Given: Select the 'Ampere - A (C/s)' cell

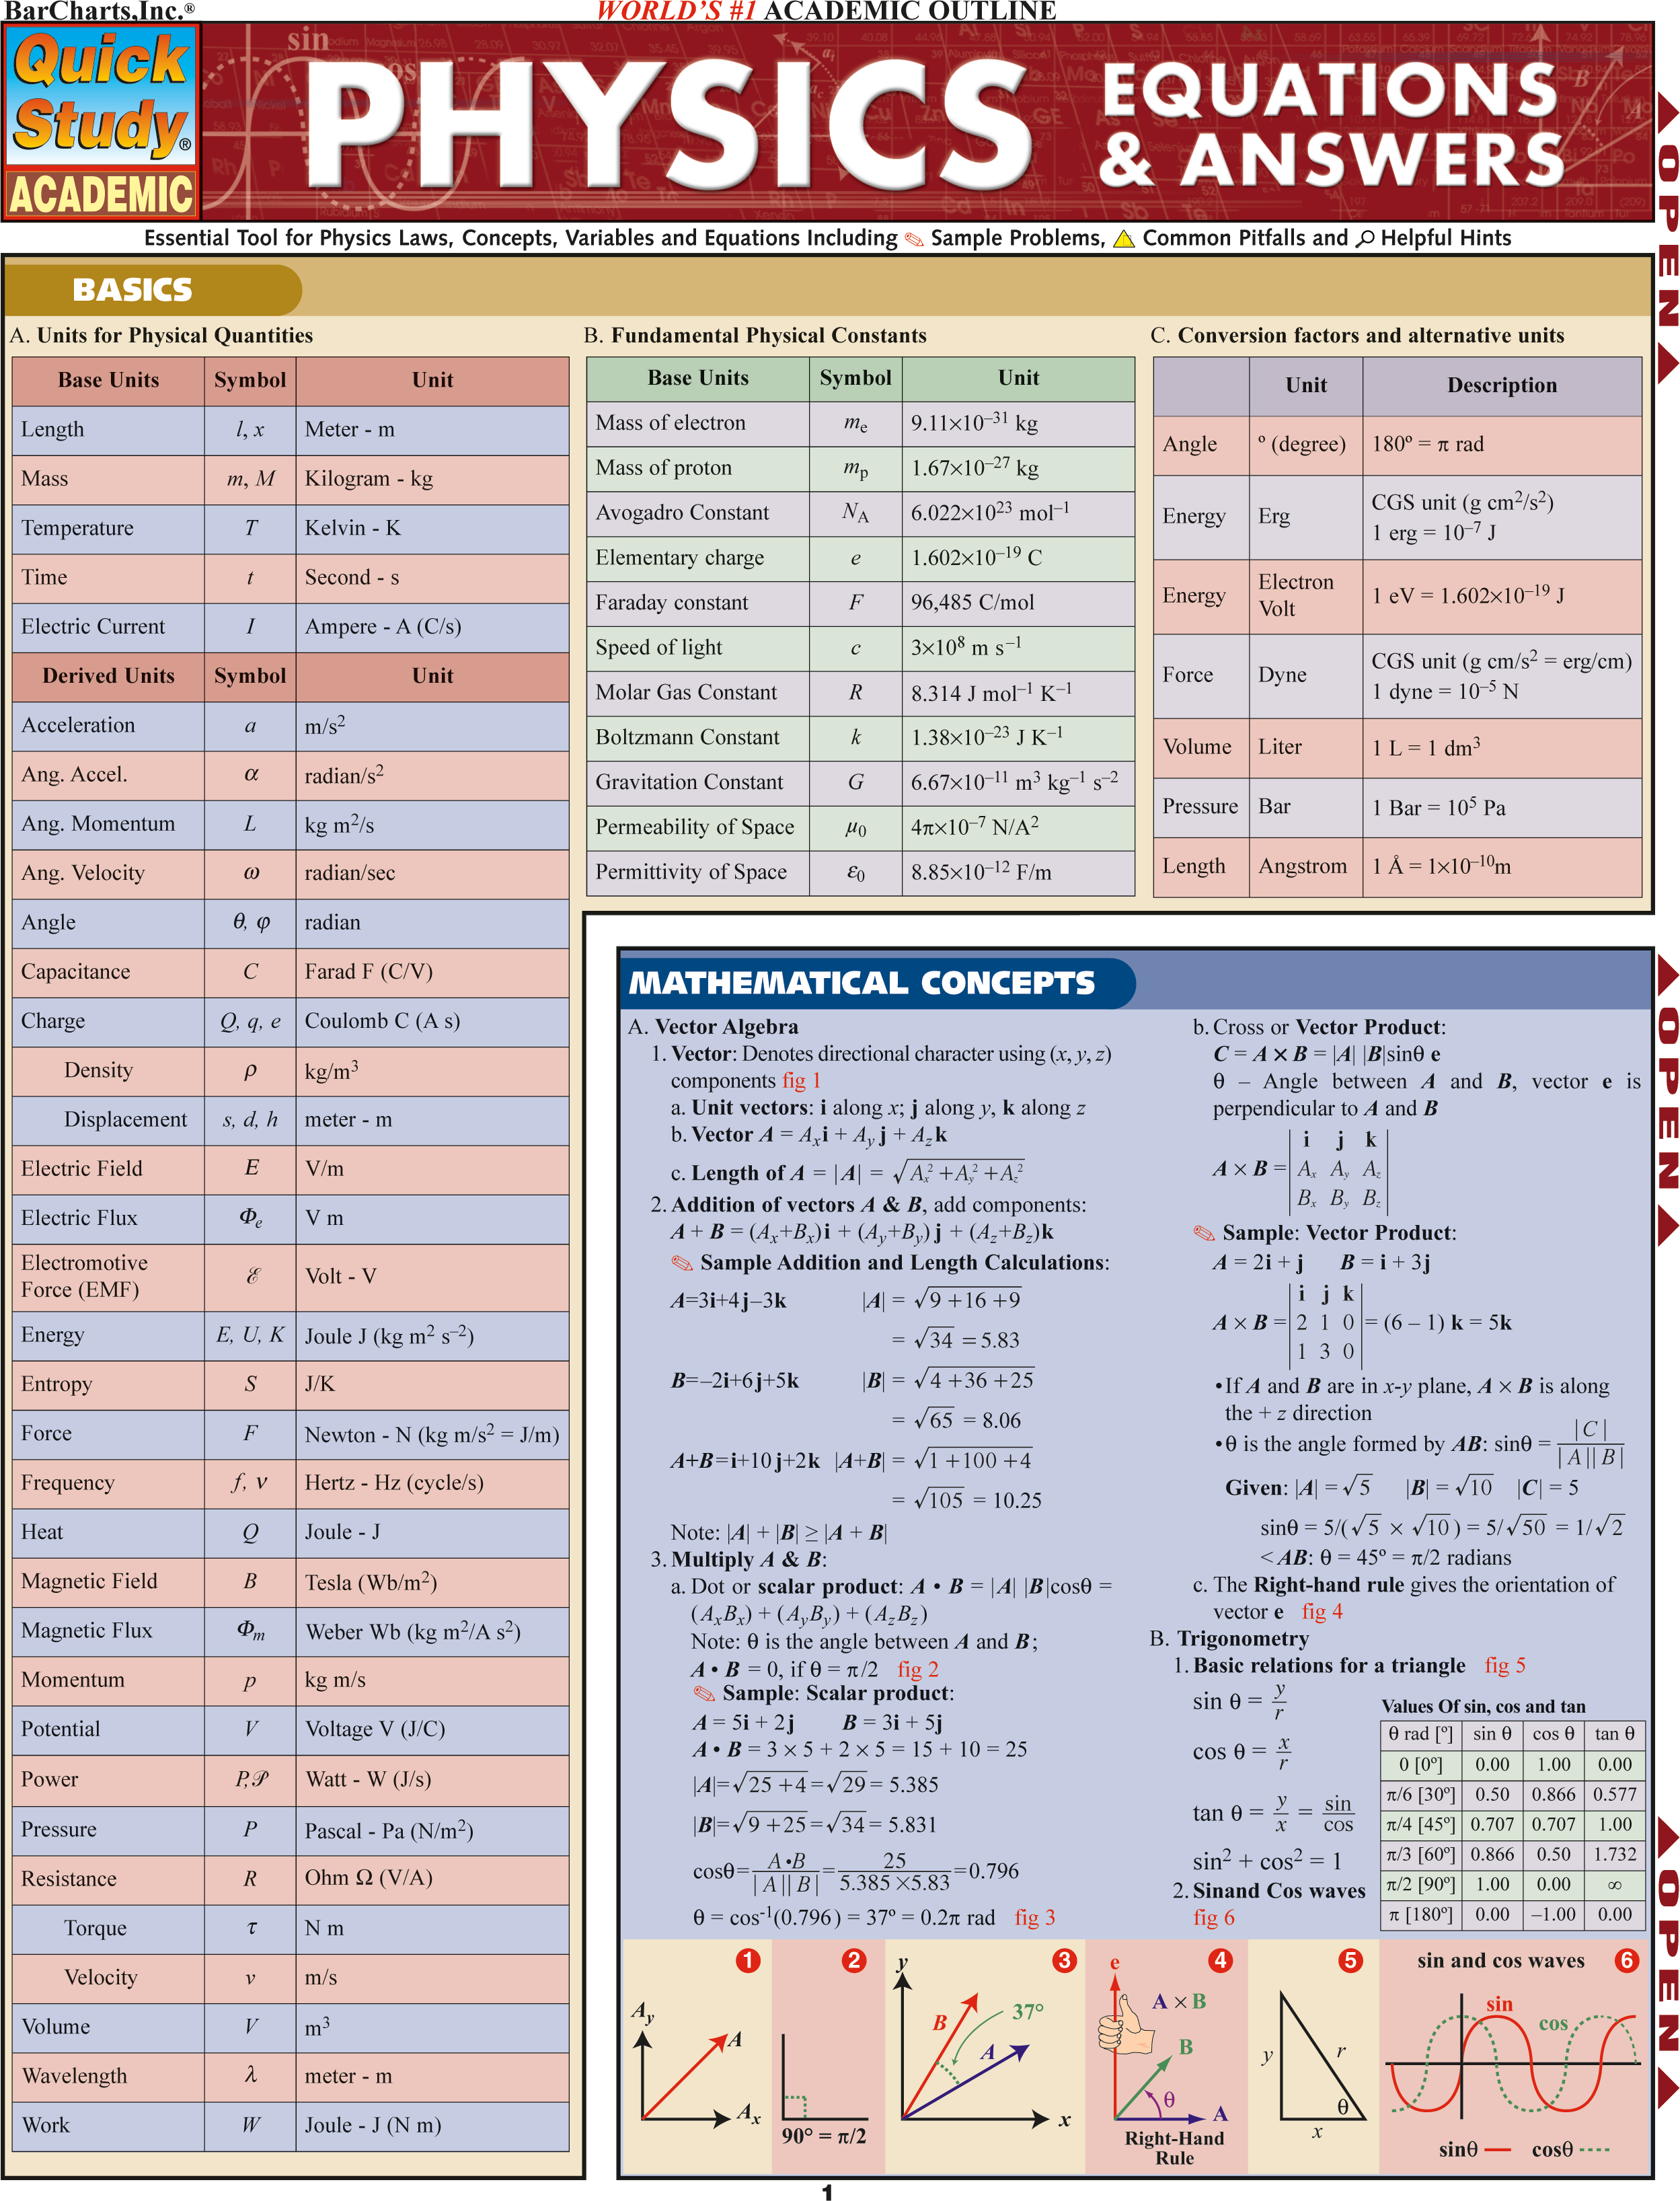Looking at the screenshot, I should 432,627.
